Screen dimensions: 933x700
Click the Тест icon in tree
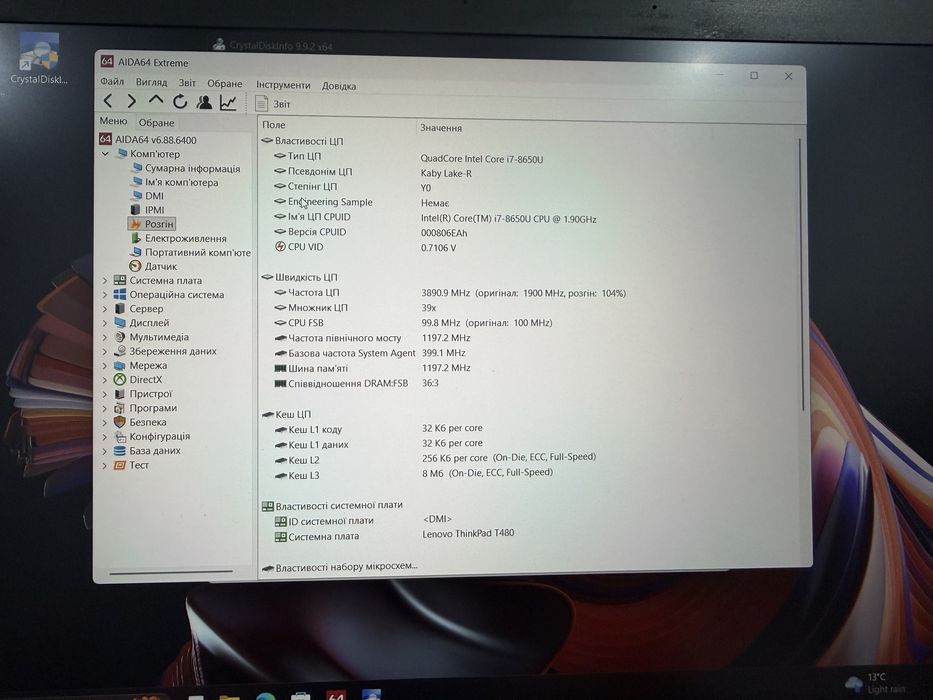tap(120, 465)
